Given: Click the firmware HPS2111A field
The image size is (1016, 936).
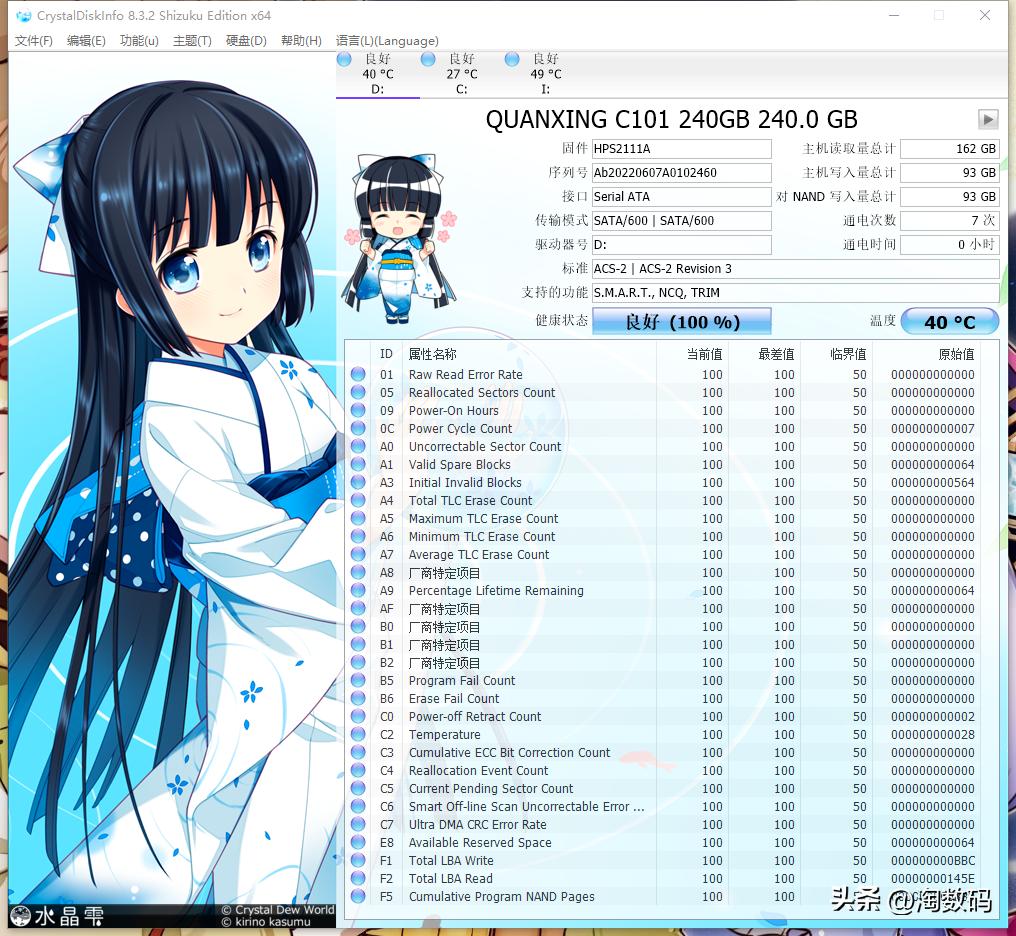Looking at the screenshot, I should click(681, 149).
